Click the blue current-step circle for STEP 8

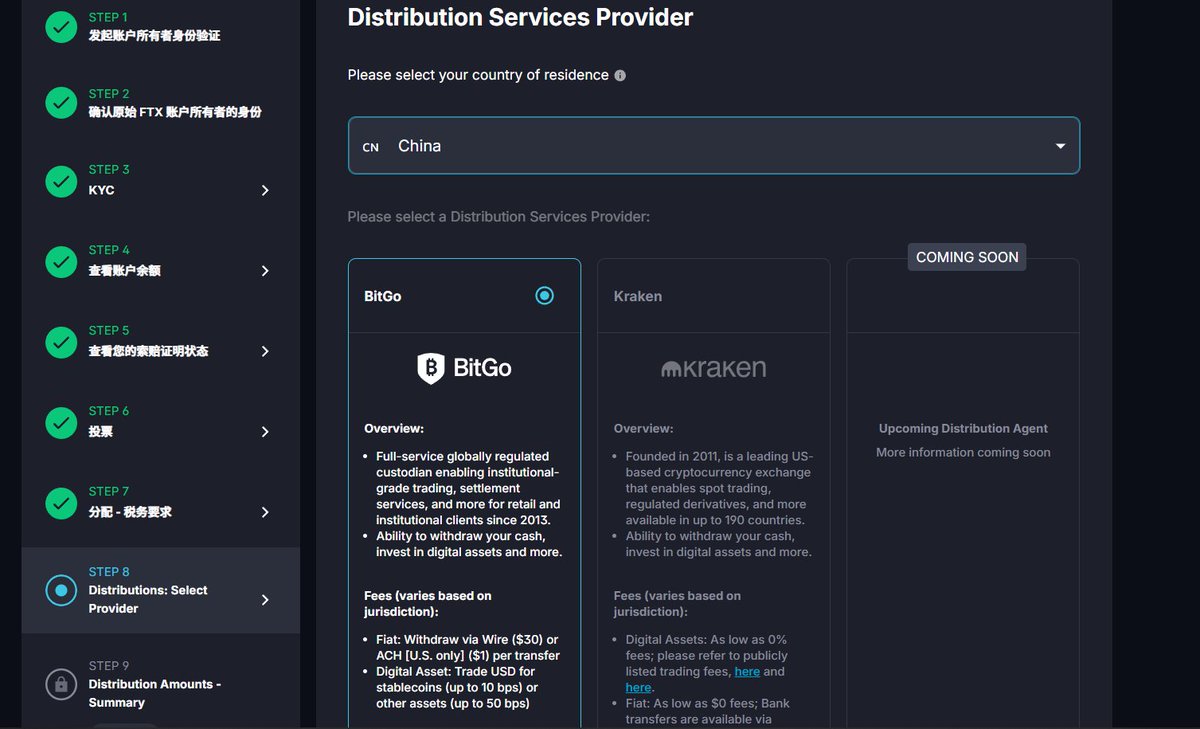click(x=61, y=590)
